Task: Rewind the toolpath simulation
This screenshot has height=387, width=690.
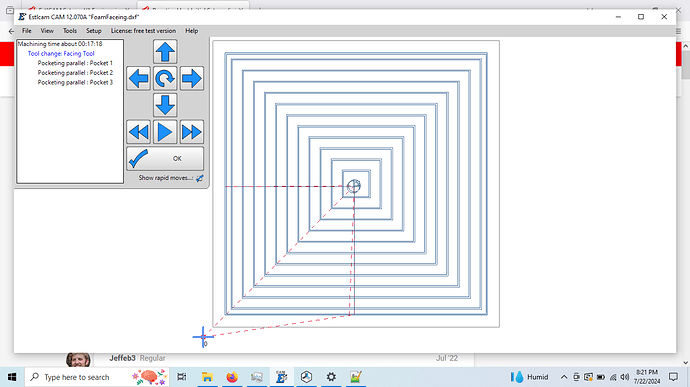Action: (138, 132)
